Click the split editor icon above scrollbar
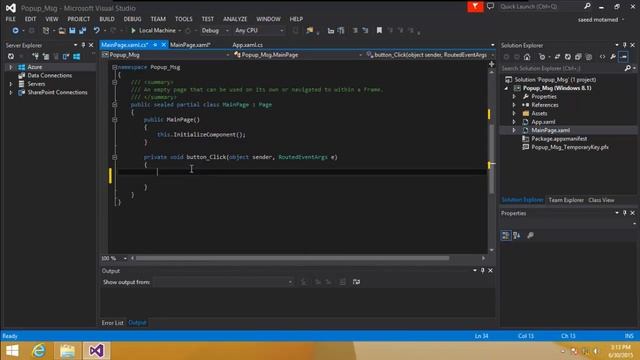The image size is (640, 360). 491,64
